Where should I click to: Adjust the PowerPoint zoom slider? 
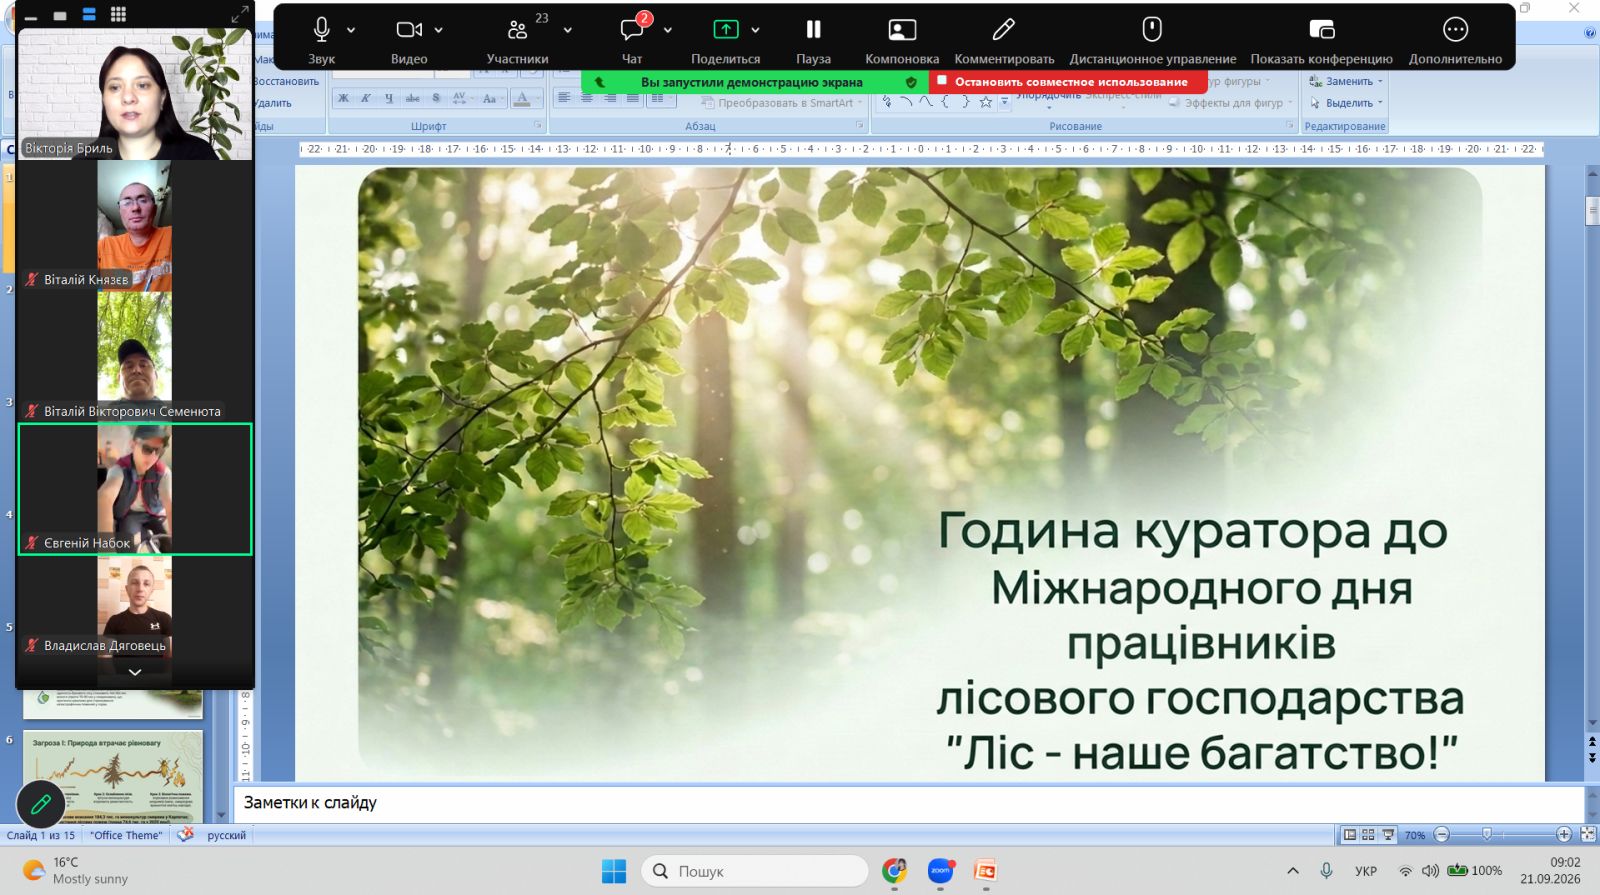pyautogui.click(x=1487, y=834)
